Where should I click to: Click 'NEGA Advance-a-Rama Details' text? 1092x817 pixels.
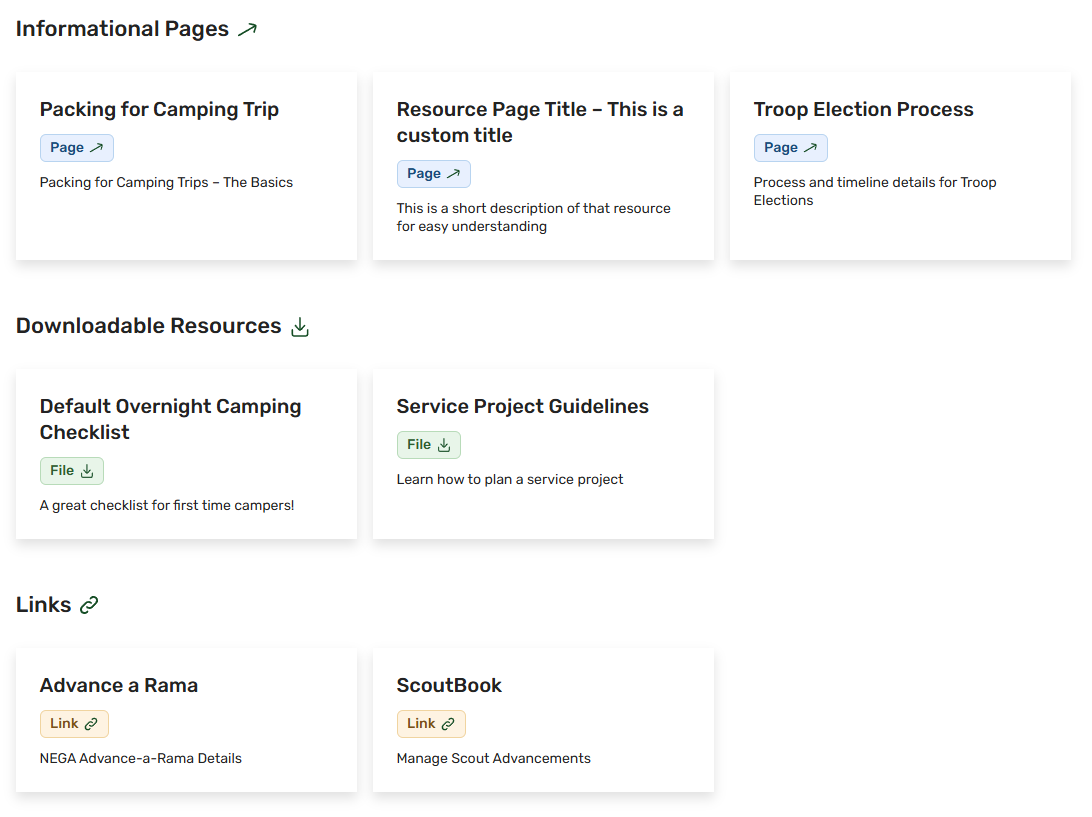(141, 758)
